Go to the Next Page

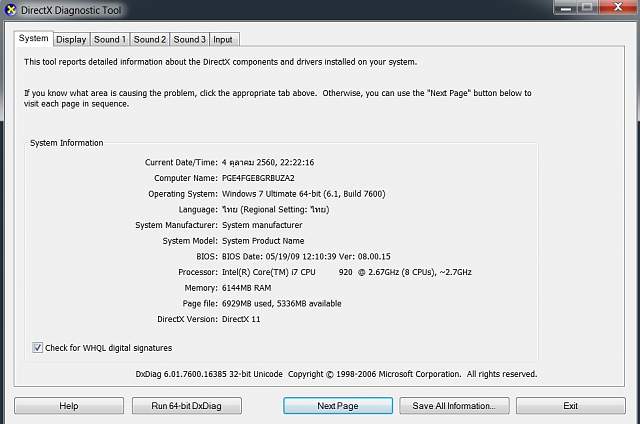338,406
